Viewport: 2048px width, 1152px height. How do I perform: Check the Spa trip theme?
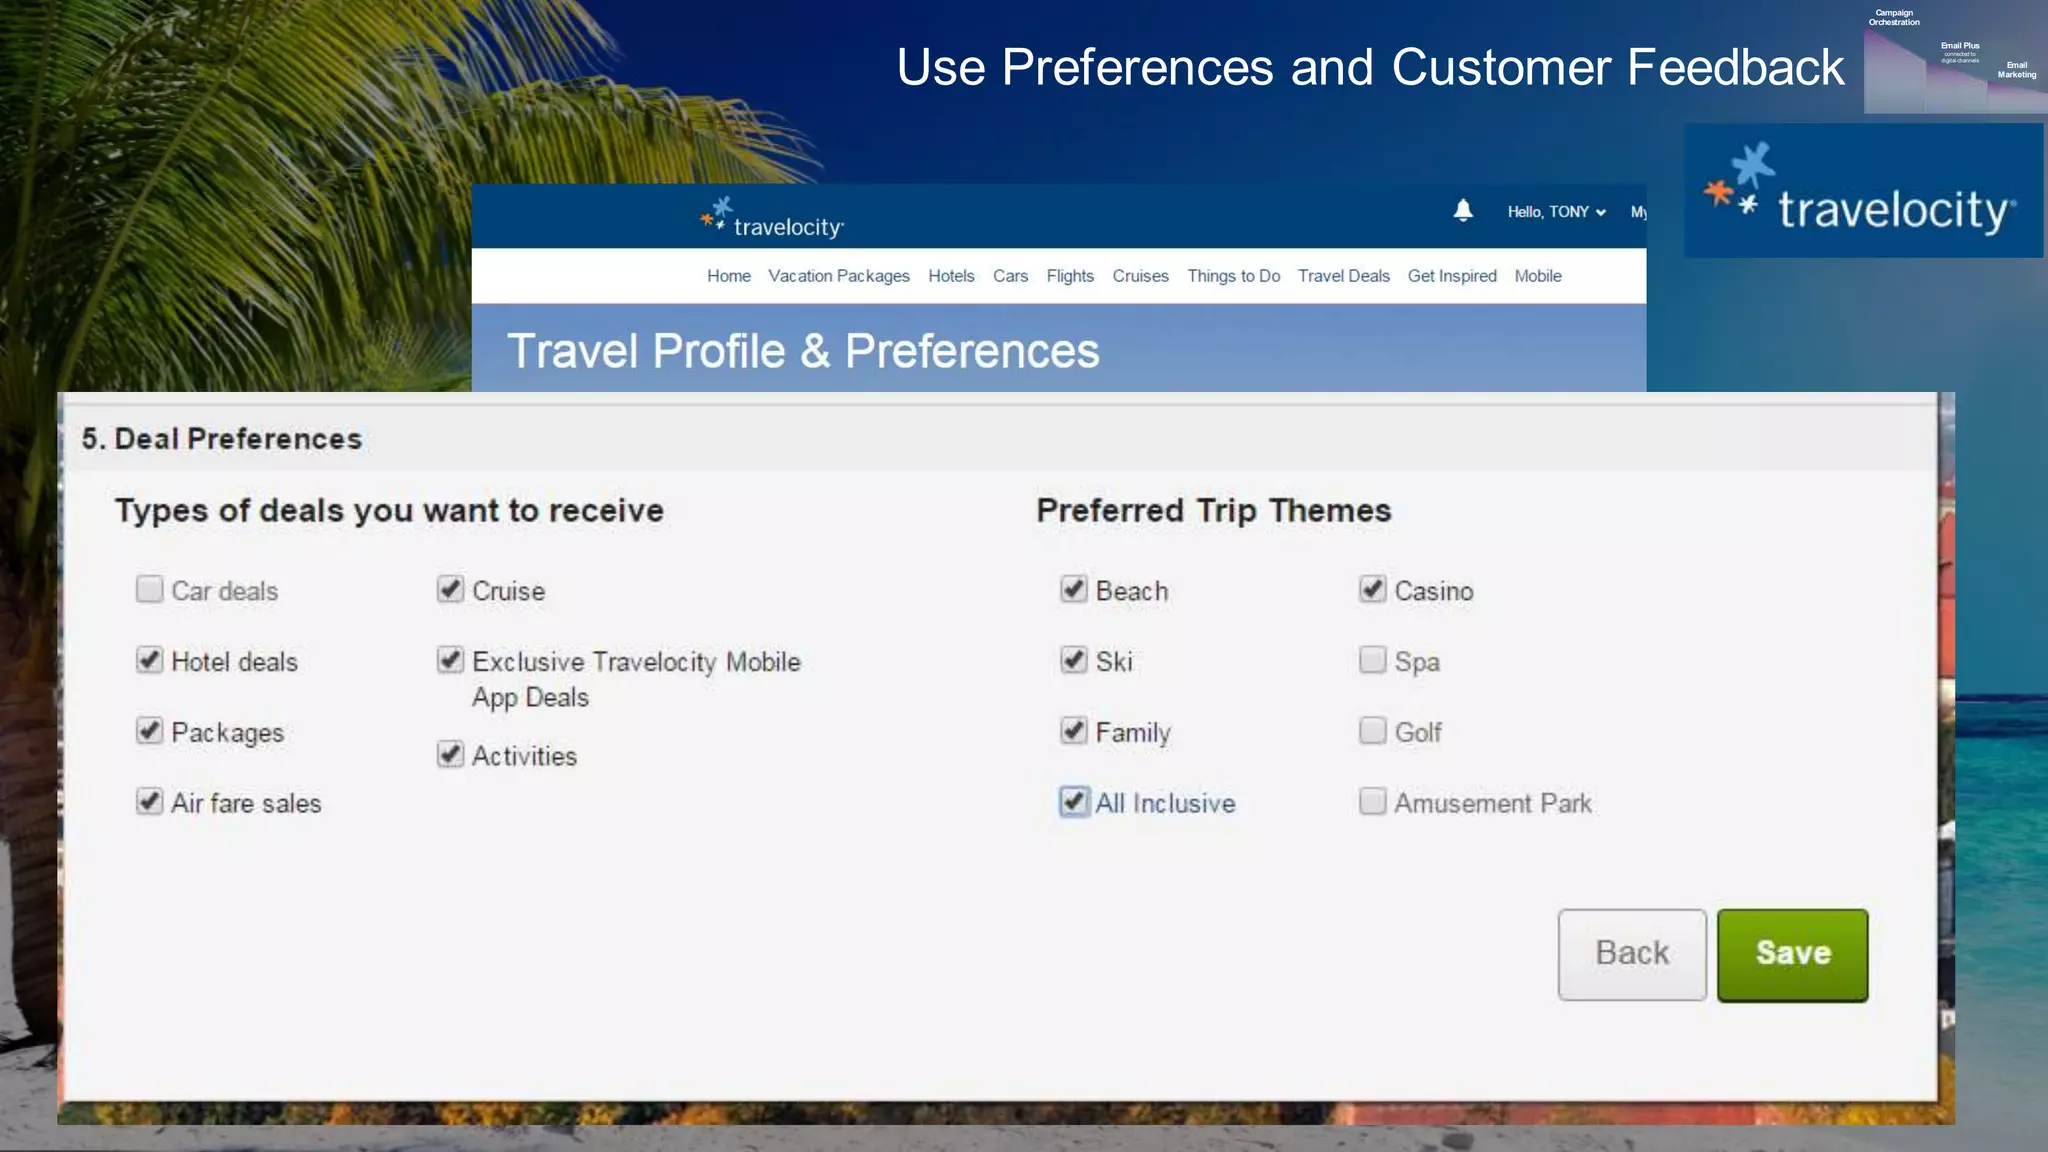pyautogui.click(x=1373, y=660)
